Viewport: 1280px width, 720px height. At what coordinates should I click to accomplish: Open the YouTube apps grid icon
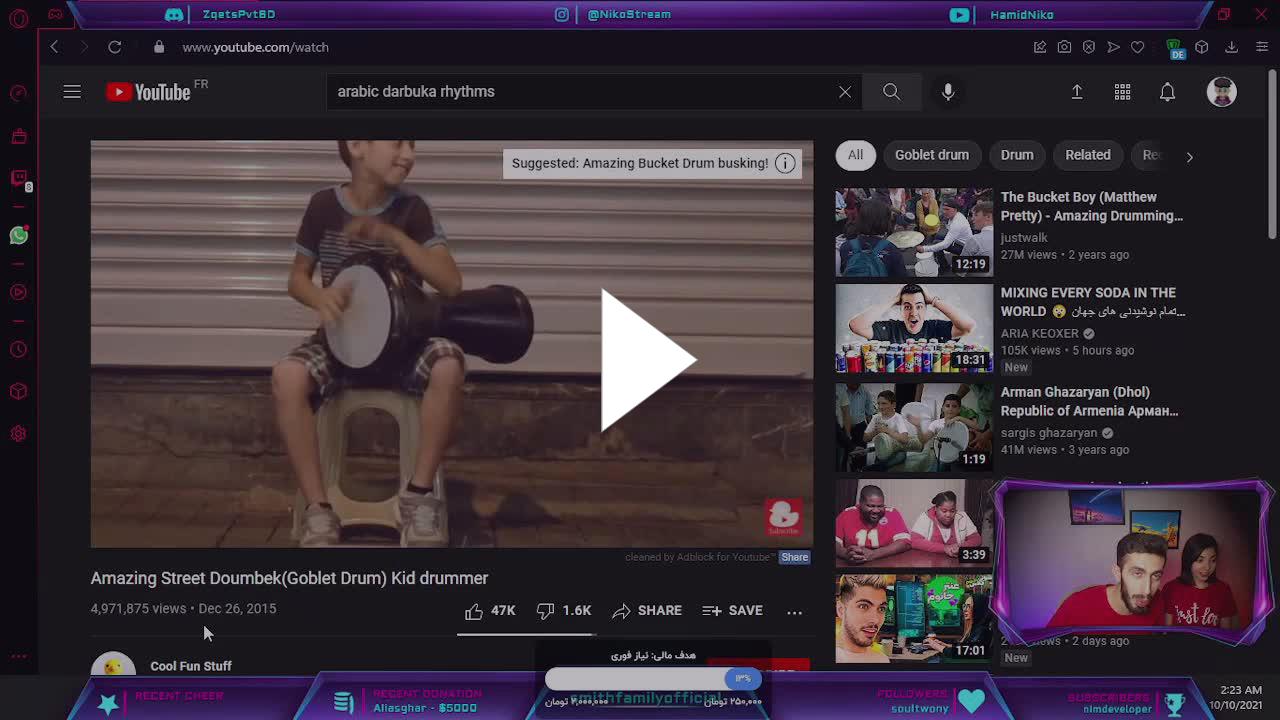point(1122,92)
